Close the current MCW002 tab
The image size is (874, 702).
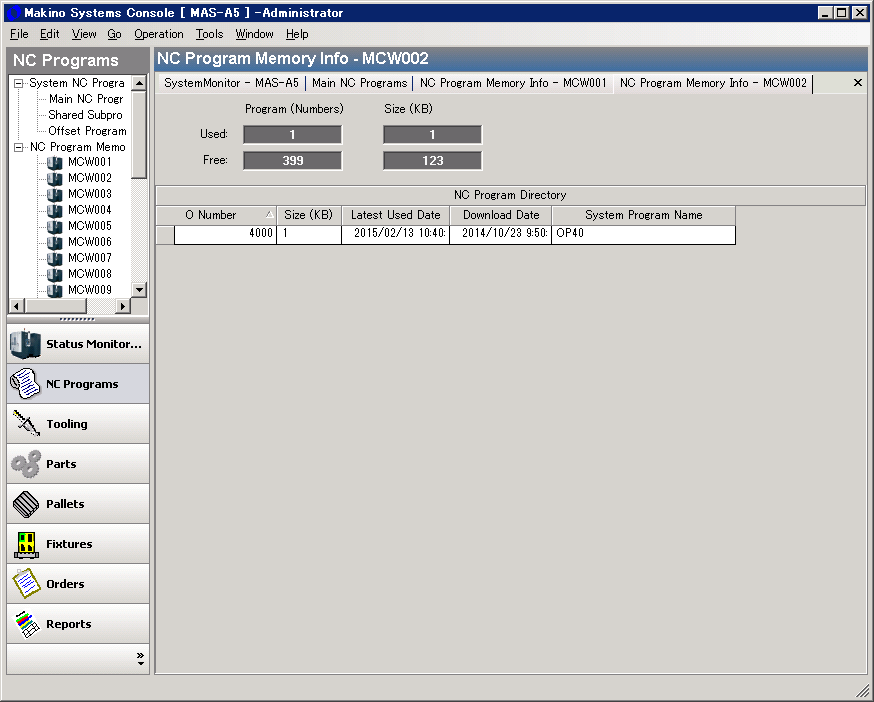[858, 83]
